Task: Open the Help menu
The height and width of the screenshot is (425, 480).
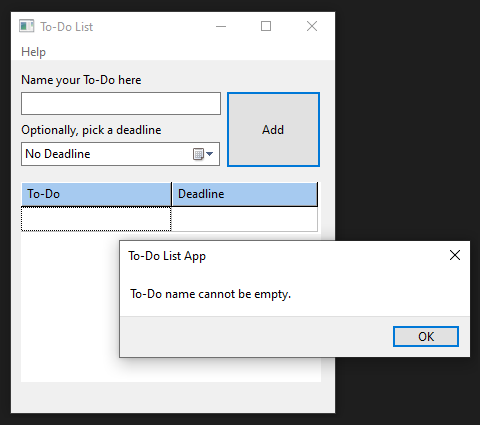Action: point(33,52)
